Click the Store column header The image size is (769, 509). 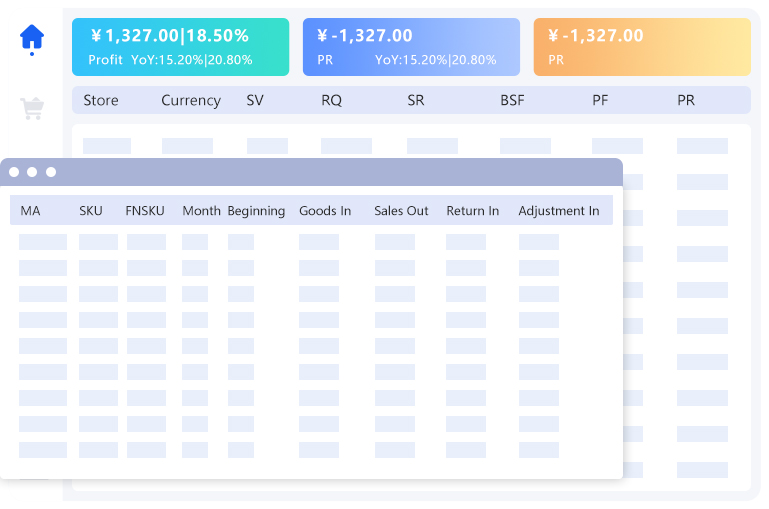[x=101, y=100]
